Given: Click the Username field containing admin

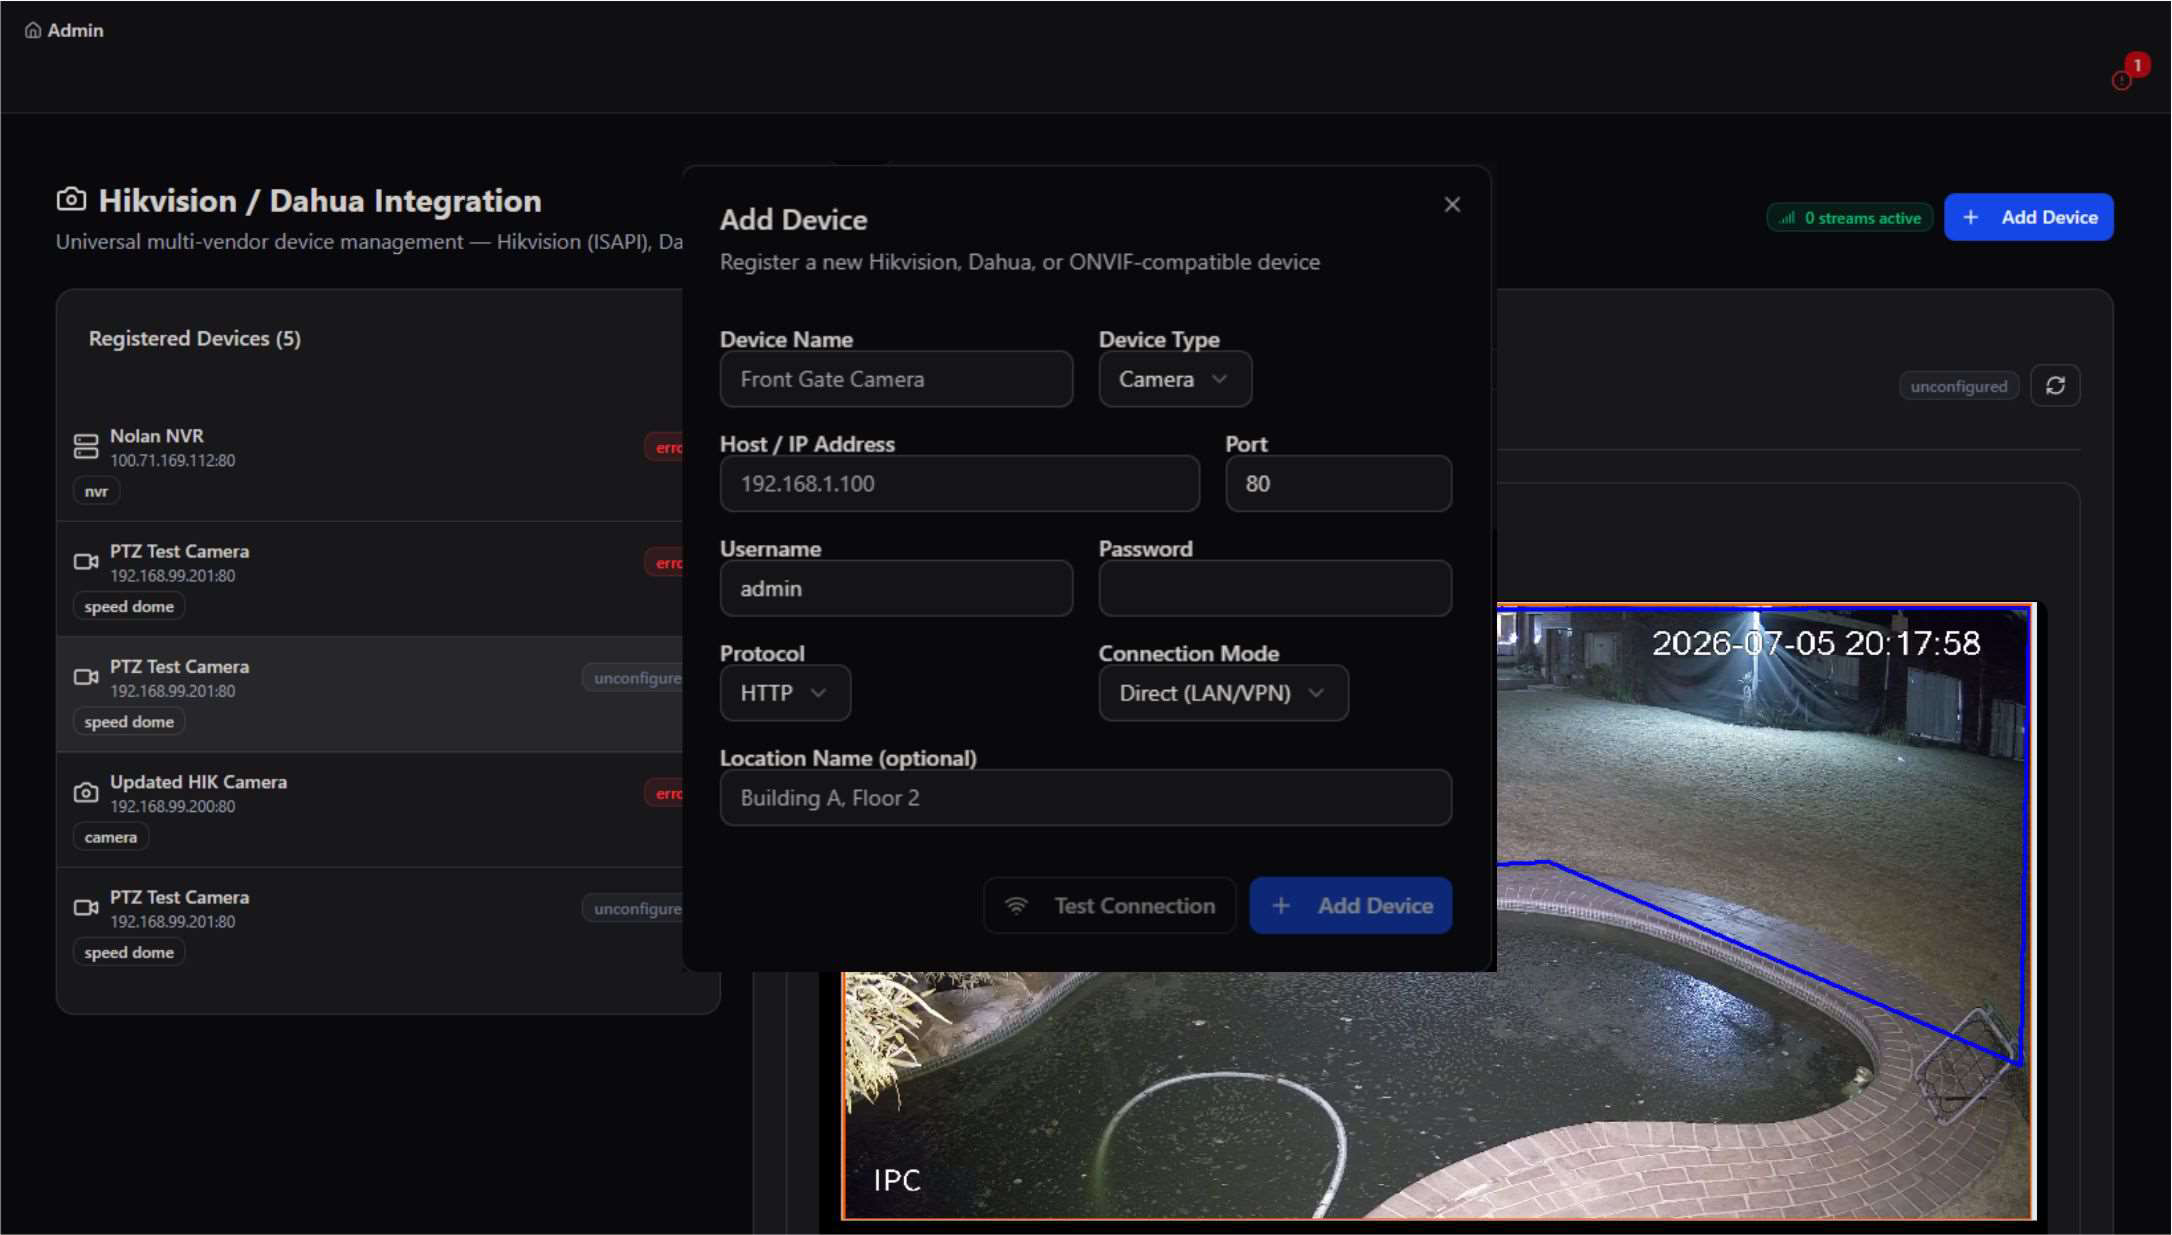Looking at the screenshot, I should [x=896, y=589].
